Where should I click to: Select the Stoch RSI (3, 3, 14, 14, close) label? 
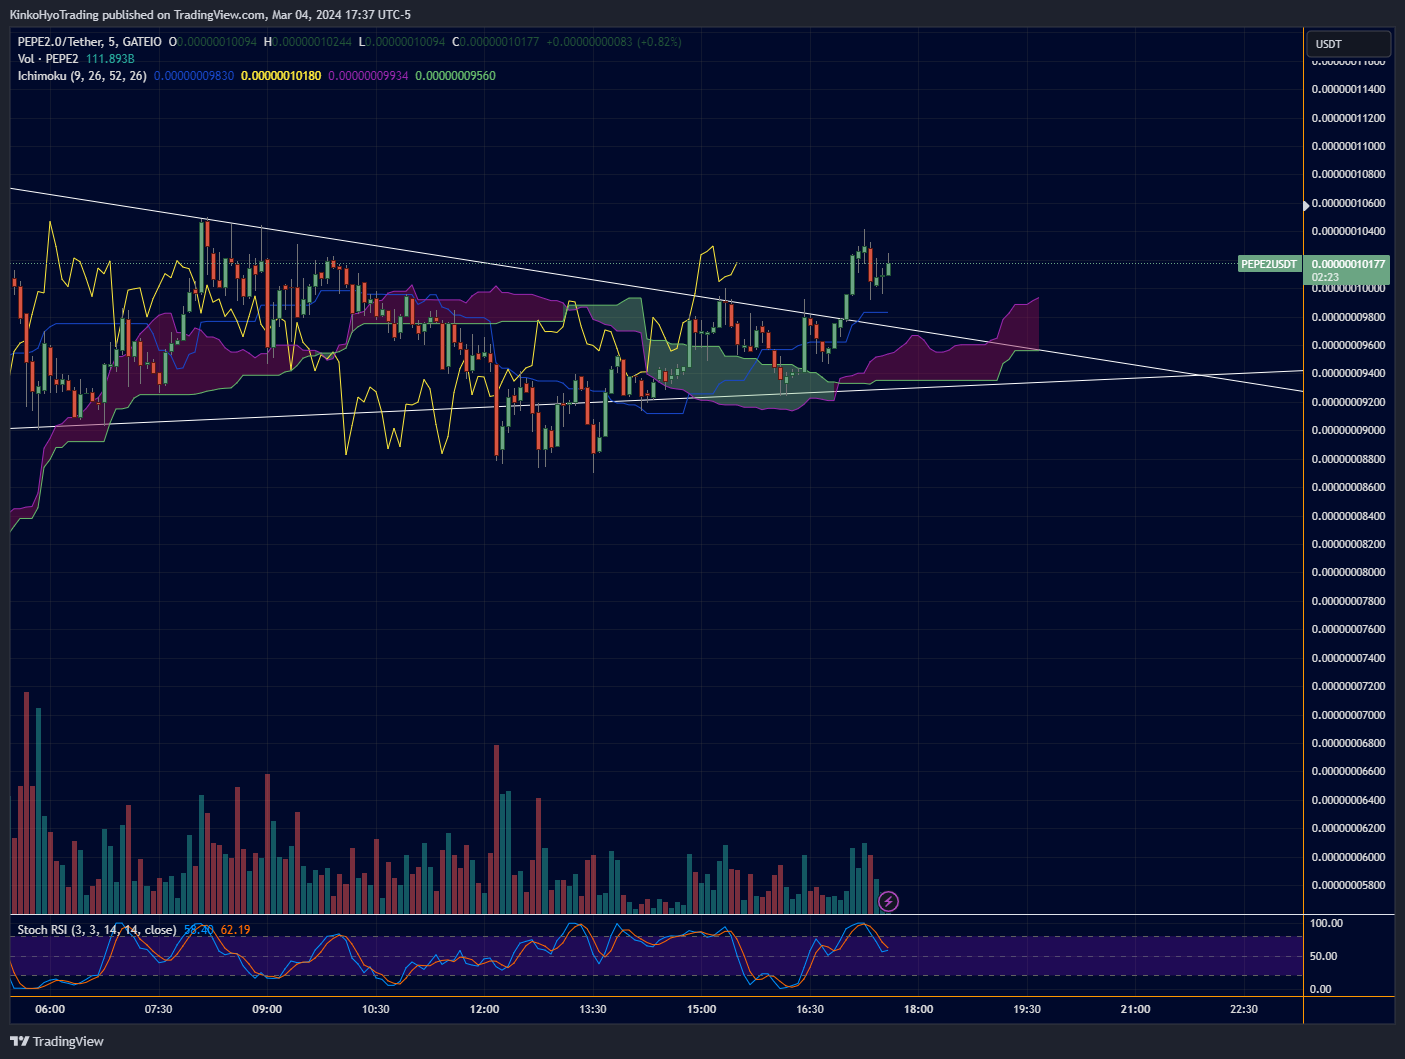coord(97,930)
